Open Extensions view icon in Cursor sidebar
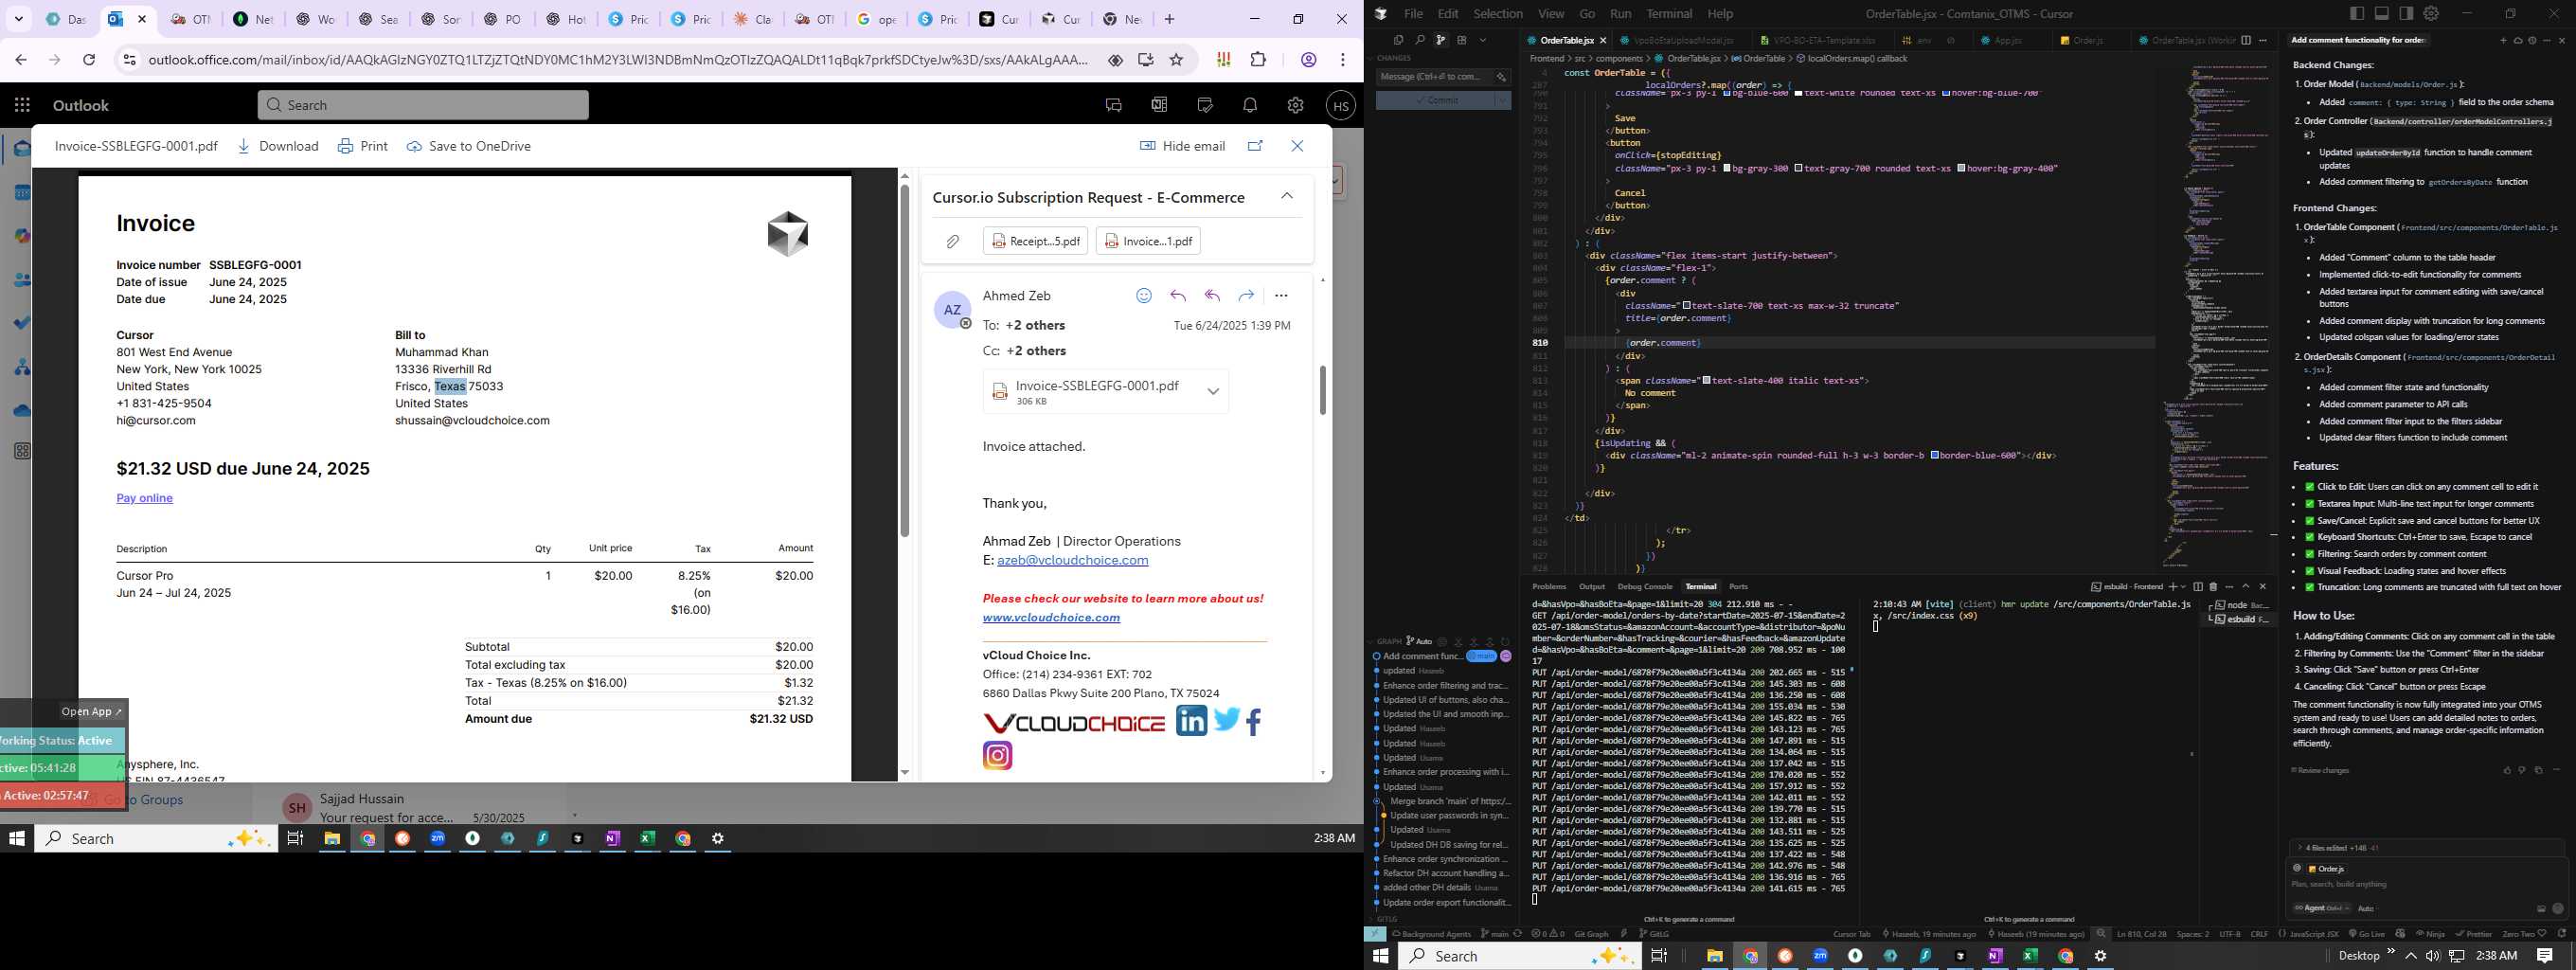 1462,40
